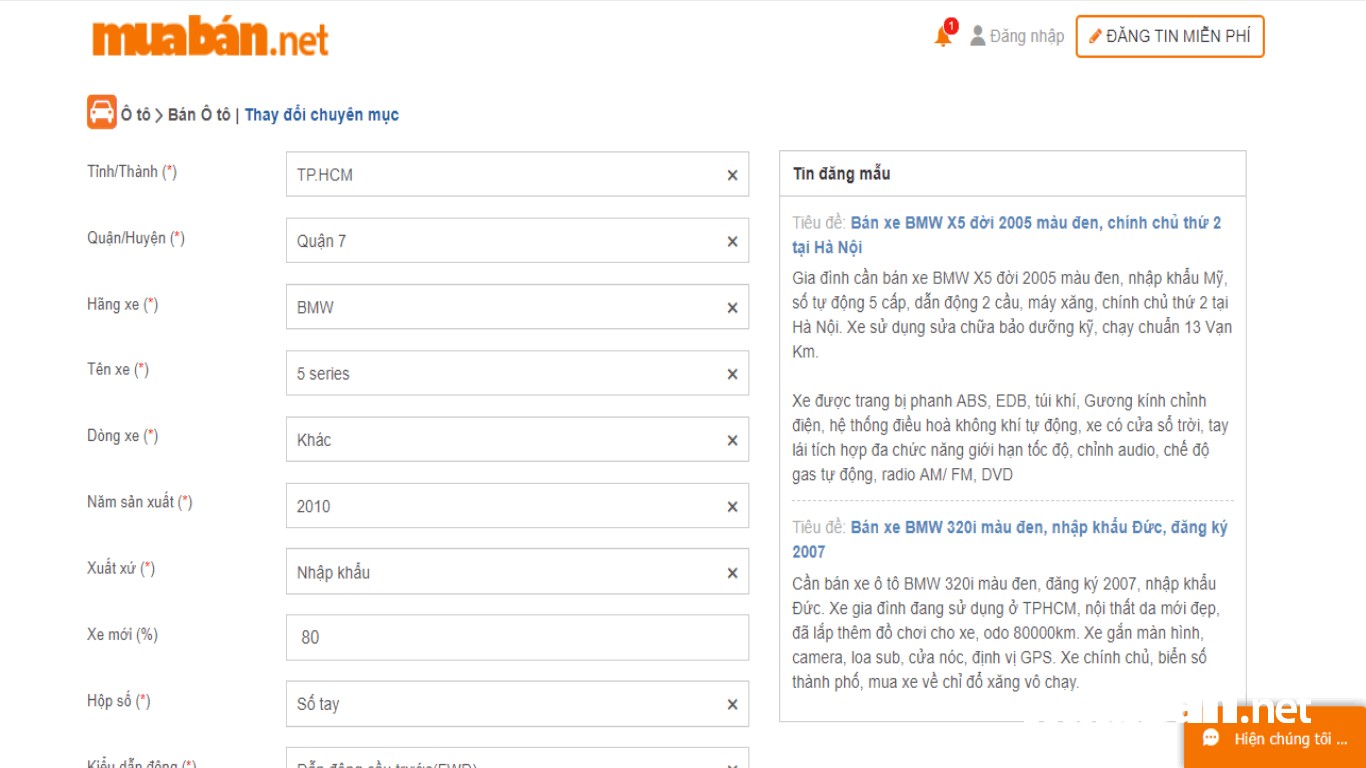Click the ĐĂNG TIN MIỄN PHÍ button
Screen dimensions: 1366x768
click(x=1170, y=36)
